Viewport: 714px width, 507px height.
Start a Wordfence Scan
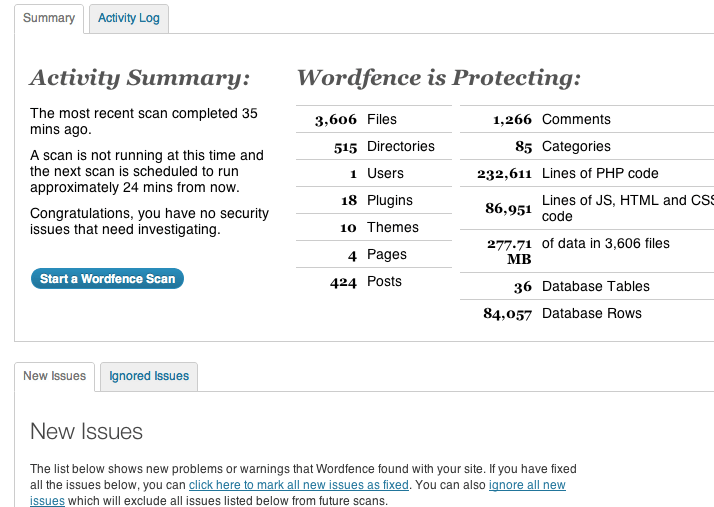(107, 278)
